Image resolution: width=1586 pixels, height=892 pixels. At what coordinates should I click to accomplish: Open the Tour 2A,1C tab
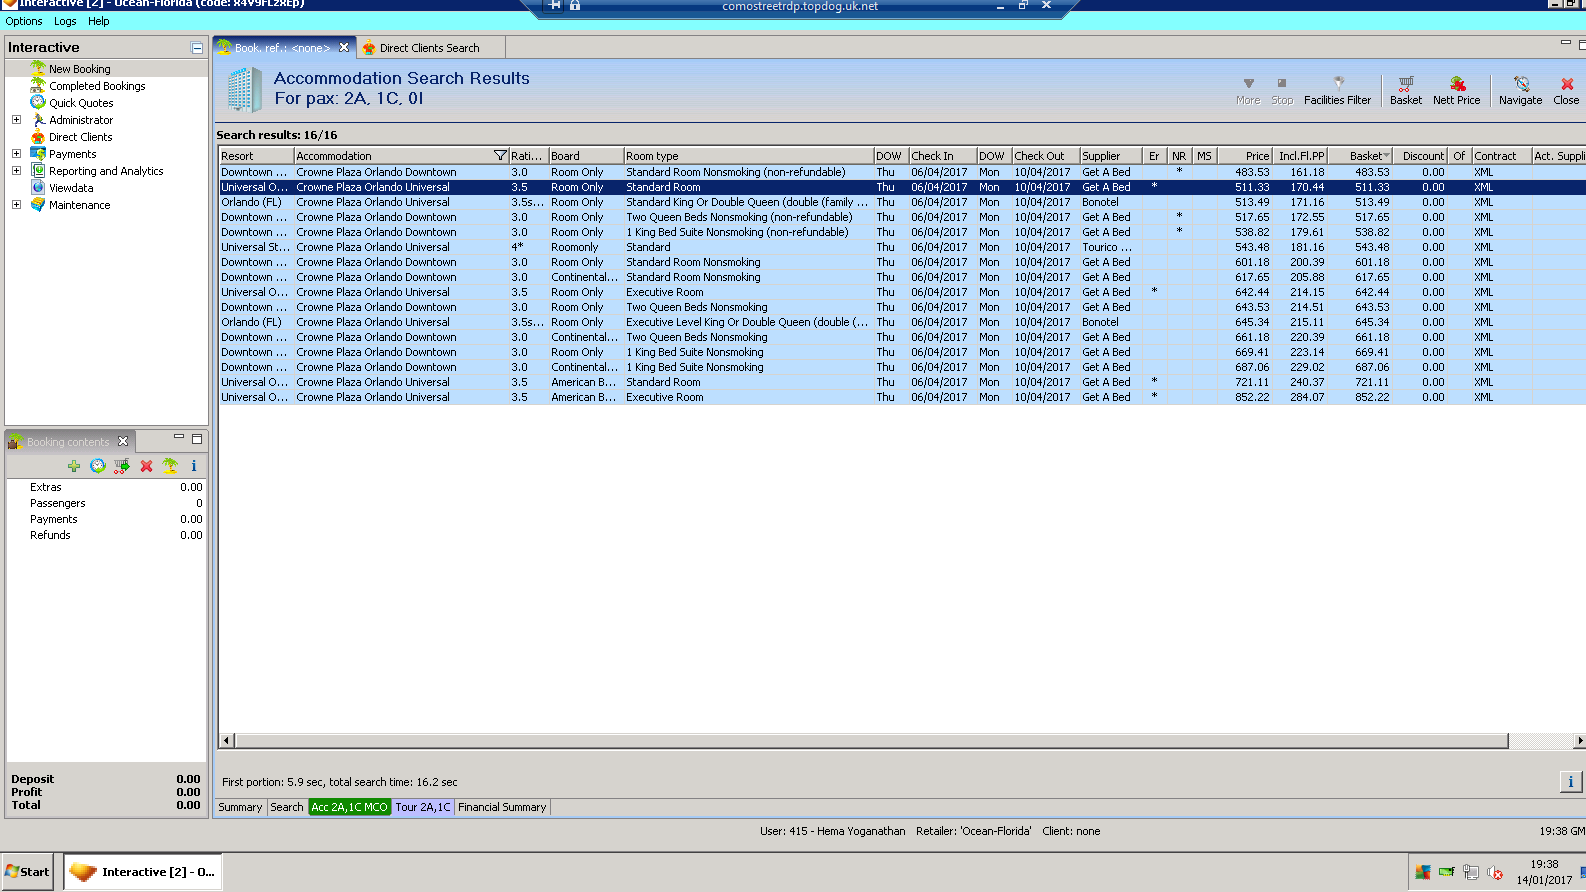tap(423, 807)
